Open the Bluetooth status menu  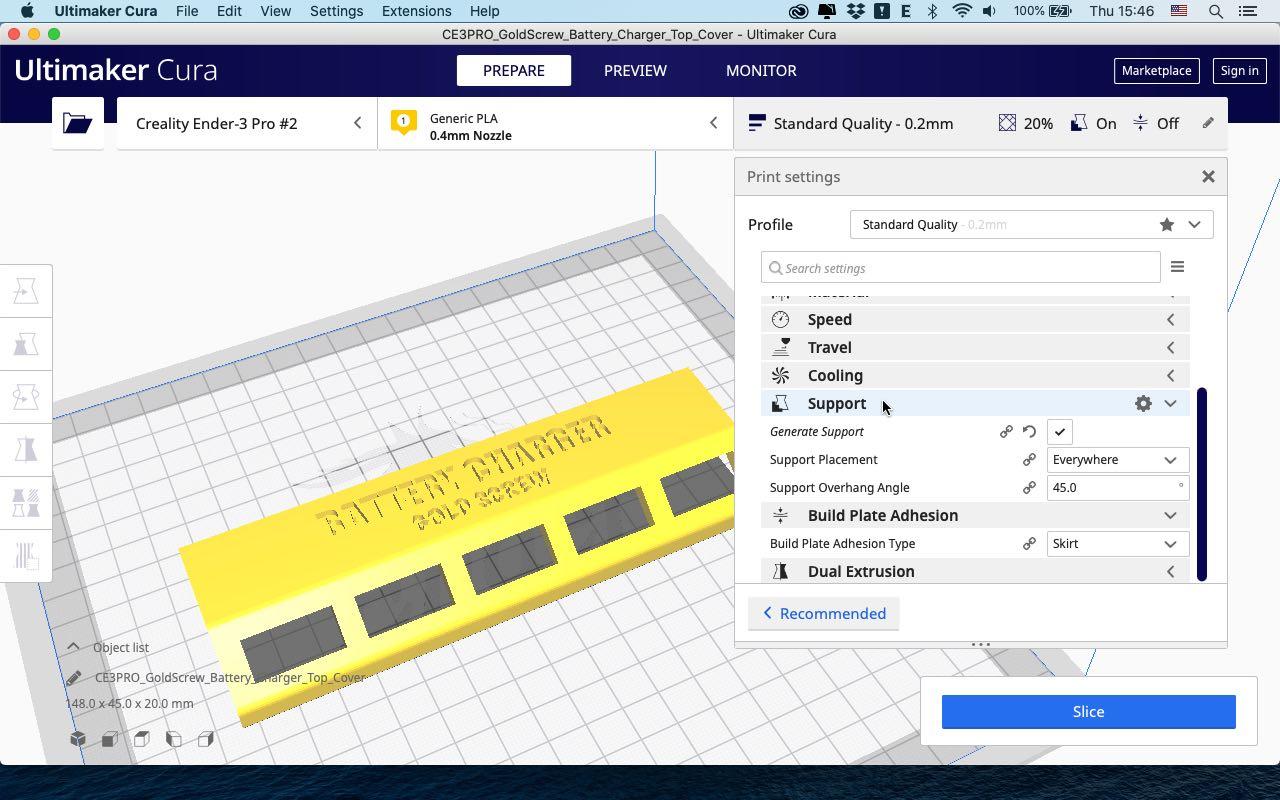click(x=932, y=11)
